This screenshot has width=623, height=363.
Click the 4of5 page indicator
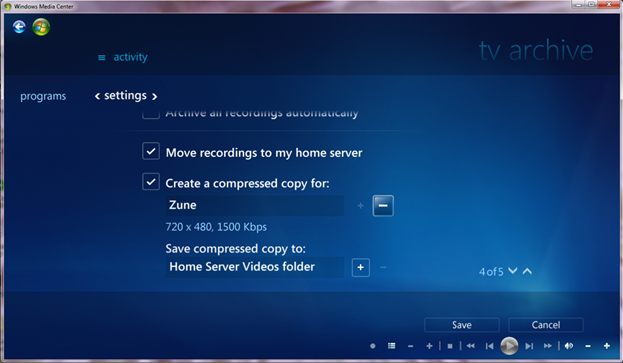[491, 272]
